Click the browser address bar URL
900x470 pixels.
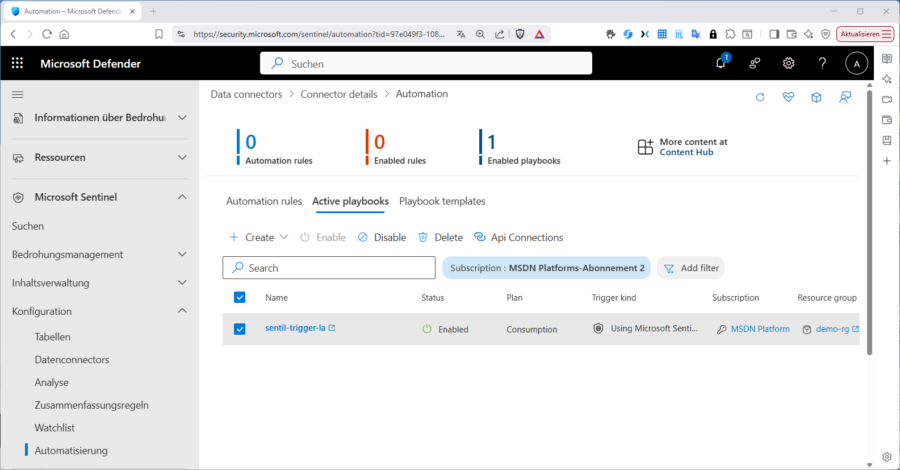319,34
